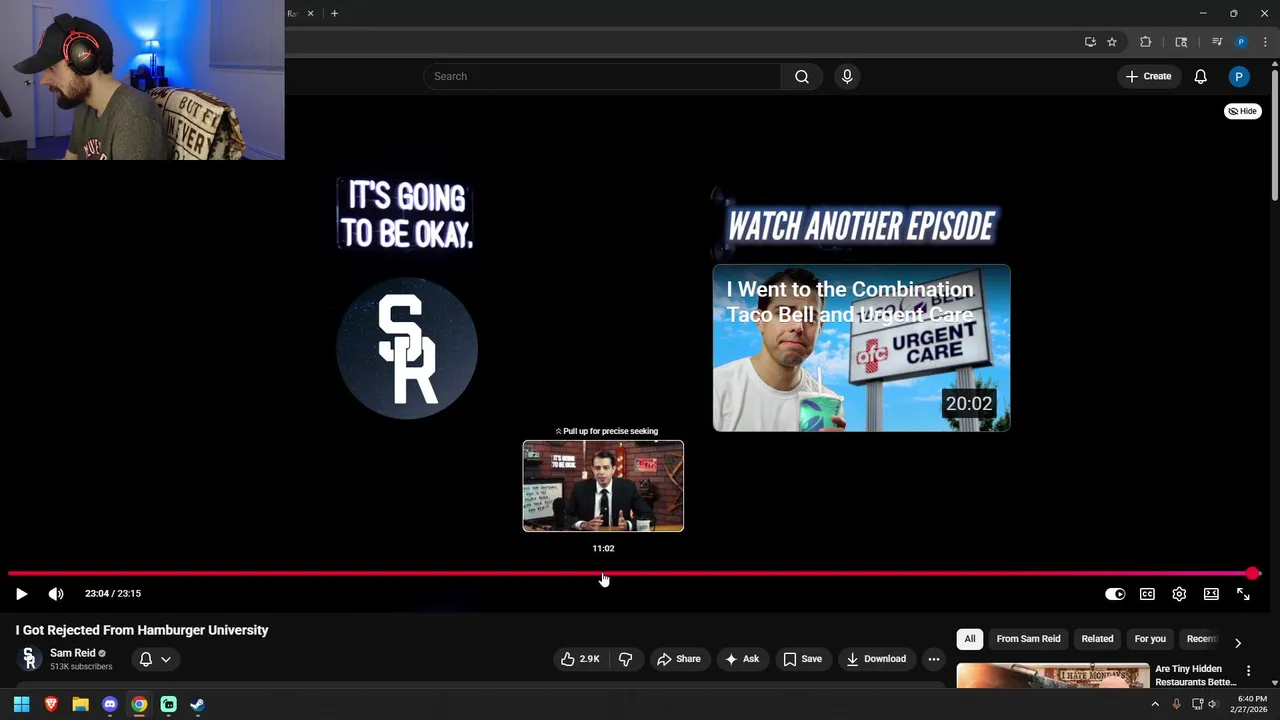Click the page vertical scrollbar
Viewport: 1280px width, 720px height.
[1274, 135]
